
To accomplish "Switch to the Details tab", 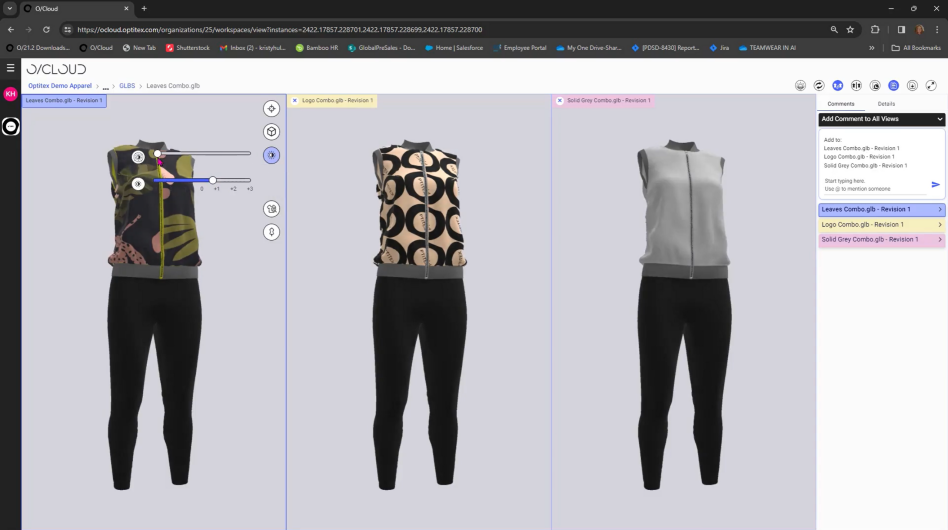I will pos(886,104).
